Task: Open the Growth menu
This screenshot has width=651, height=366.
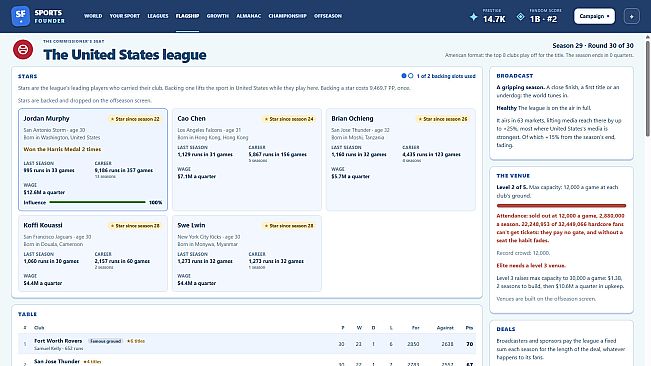Action: [218, 16]
